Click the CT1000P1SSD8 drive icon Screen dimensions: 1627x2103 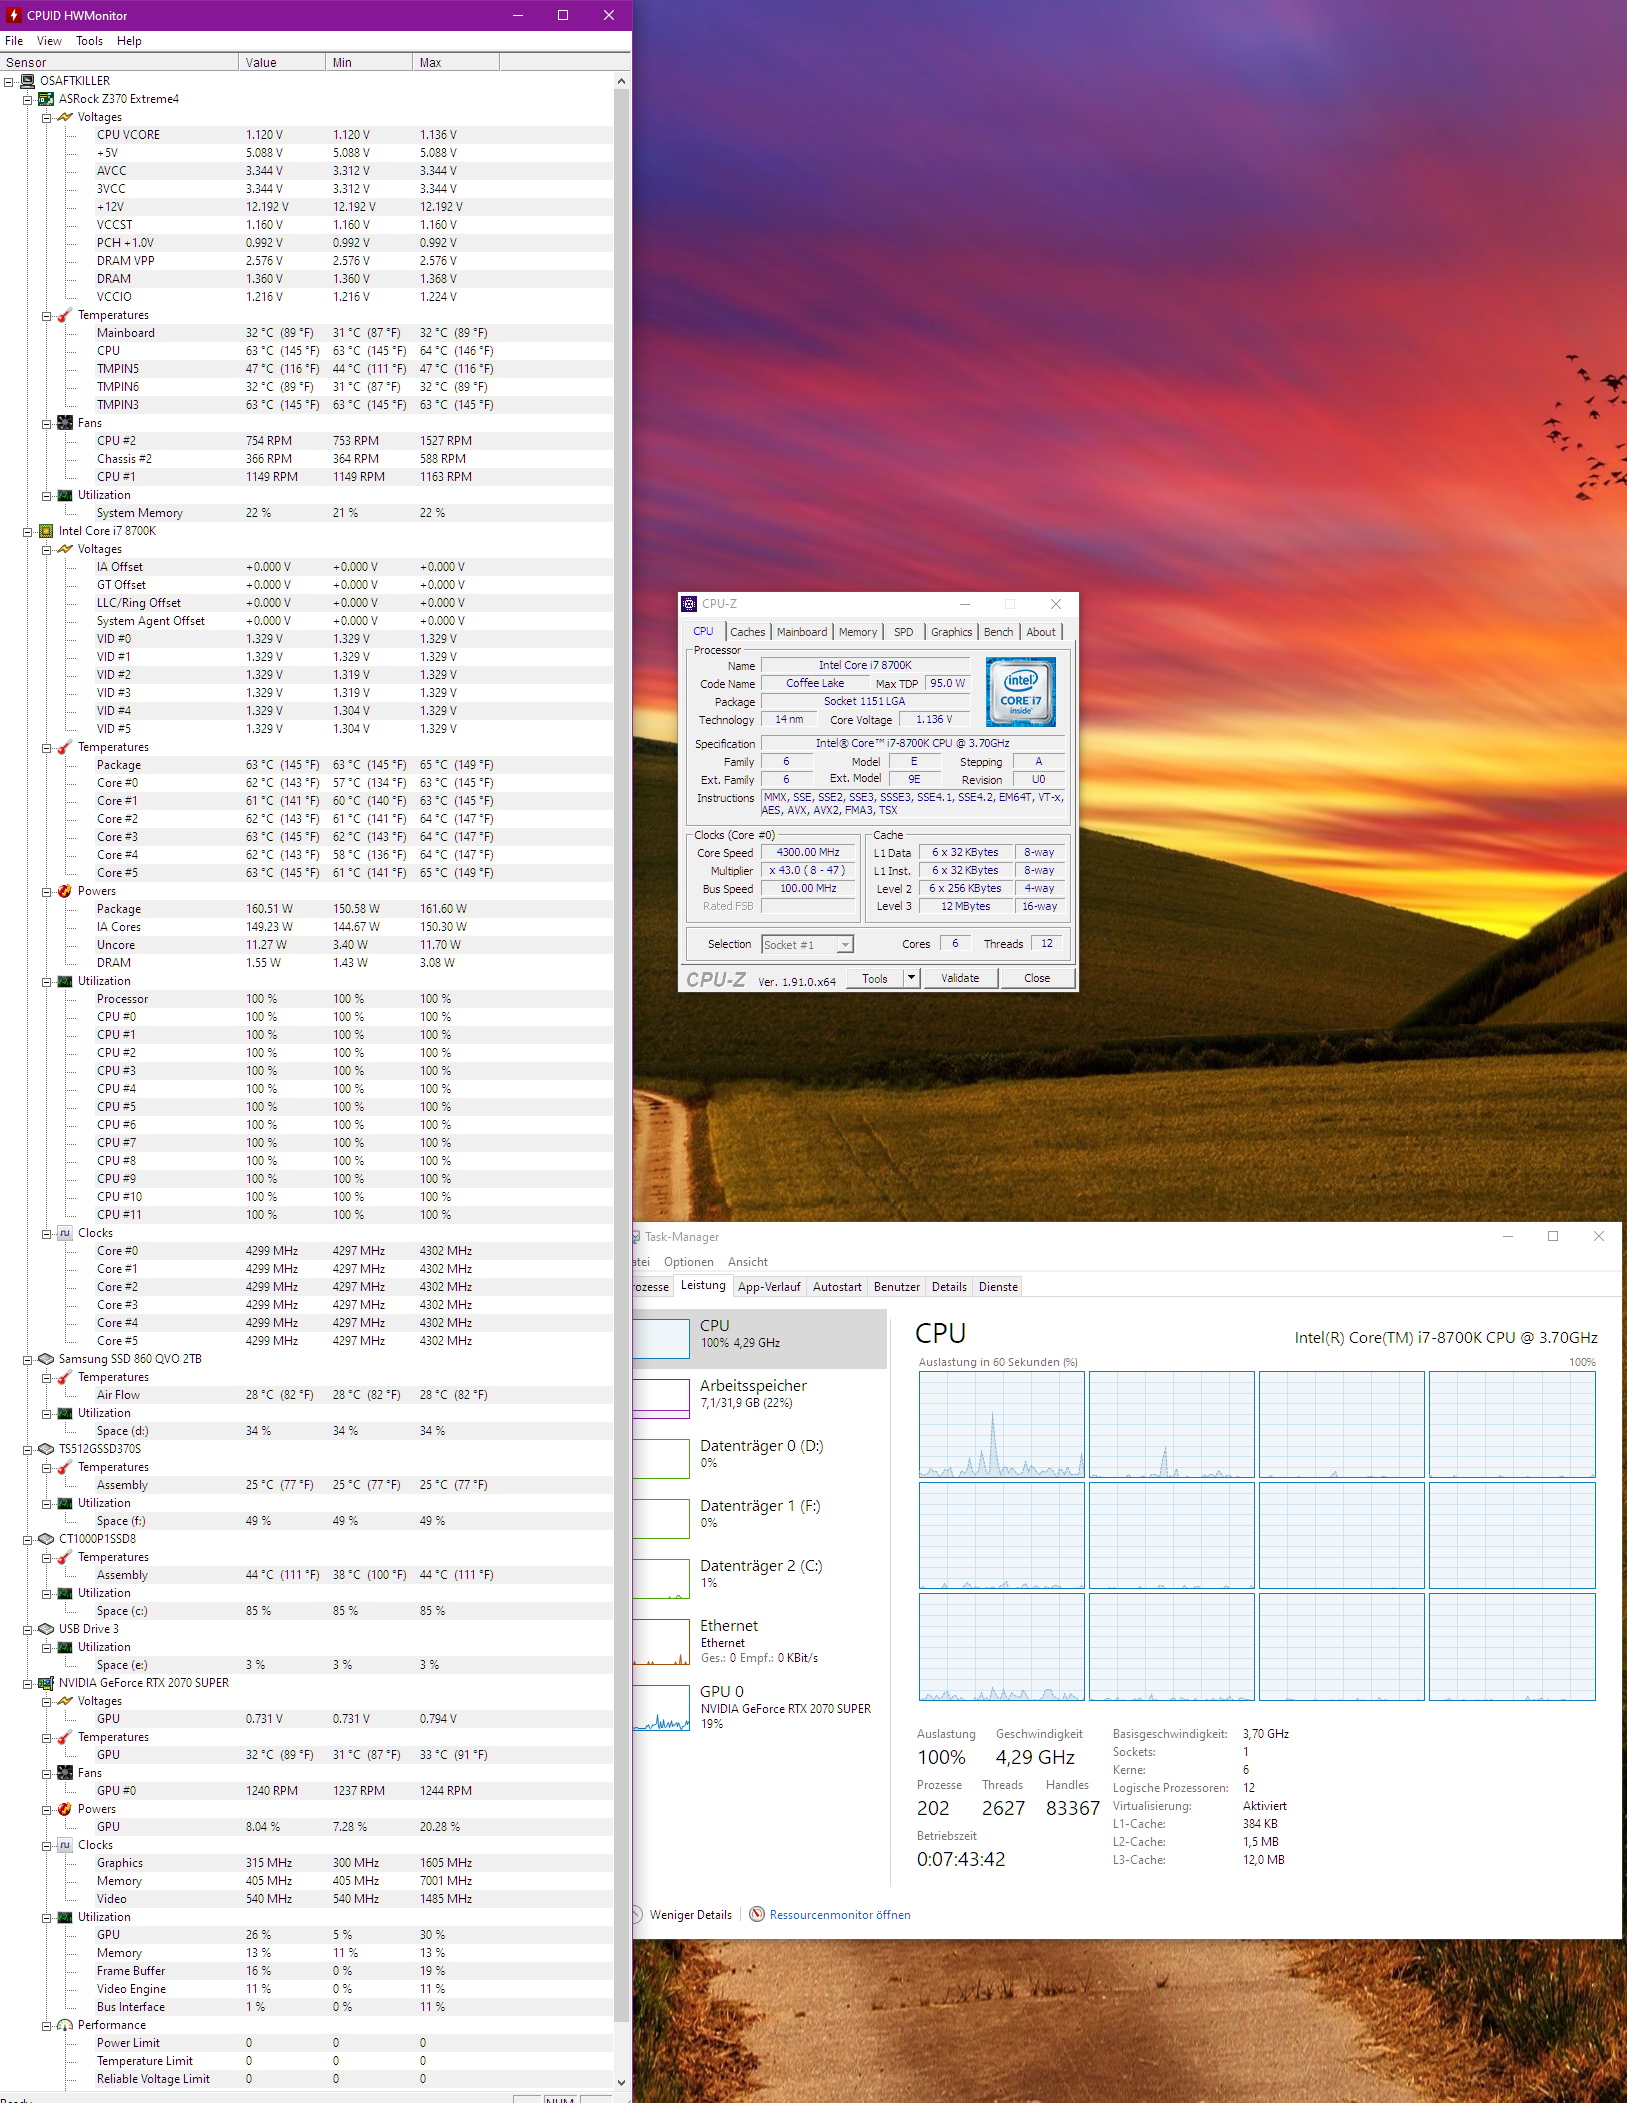pos(46,1539)
